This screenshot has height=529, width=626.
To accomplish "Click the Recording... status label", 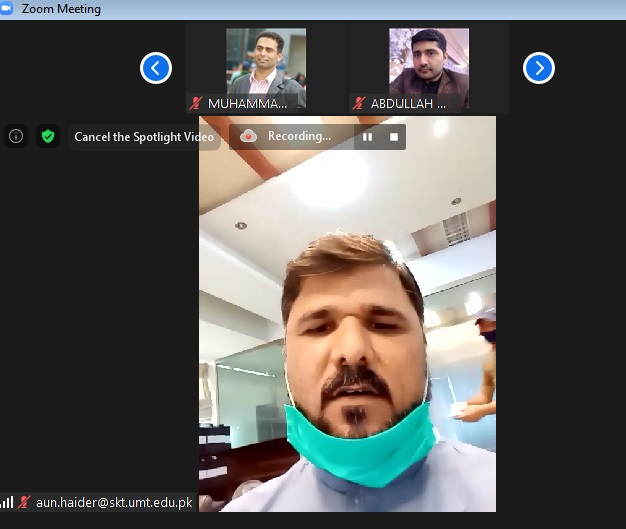I will (299, 136).
